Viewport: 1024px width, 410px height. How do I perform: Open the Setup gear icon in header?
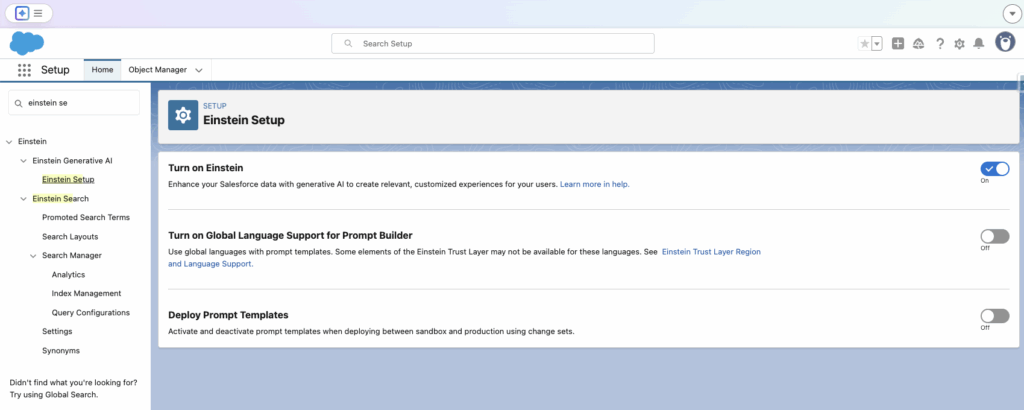tap(959, 44)
